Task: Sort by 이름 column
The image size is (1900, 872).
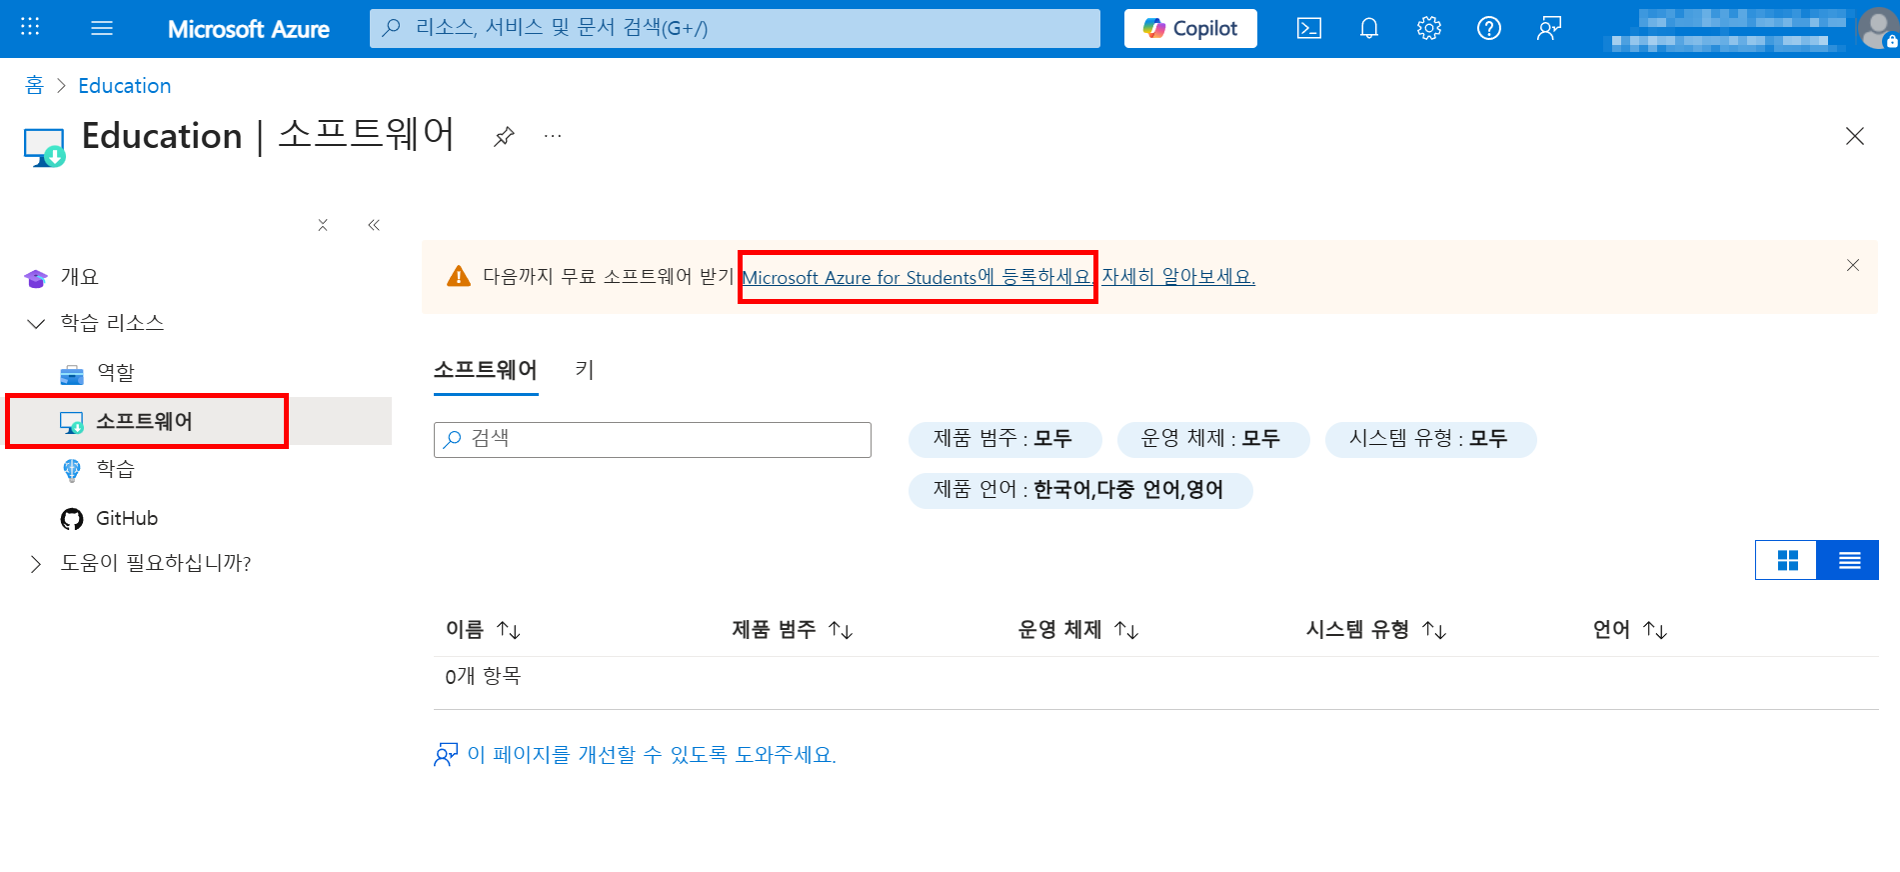Action: pyautogui.click(x=483, y=630)
